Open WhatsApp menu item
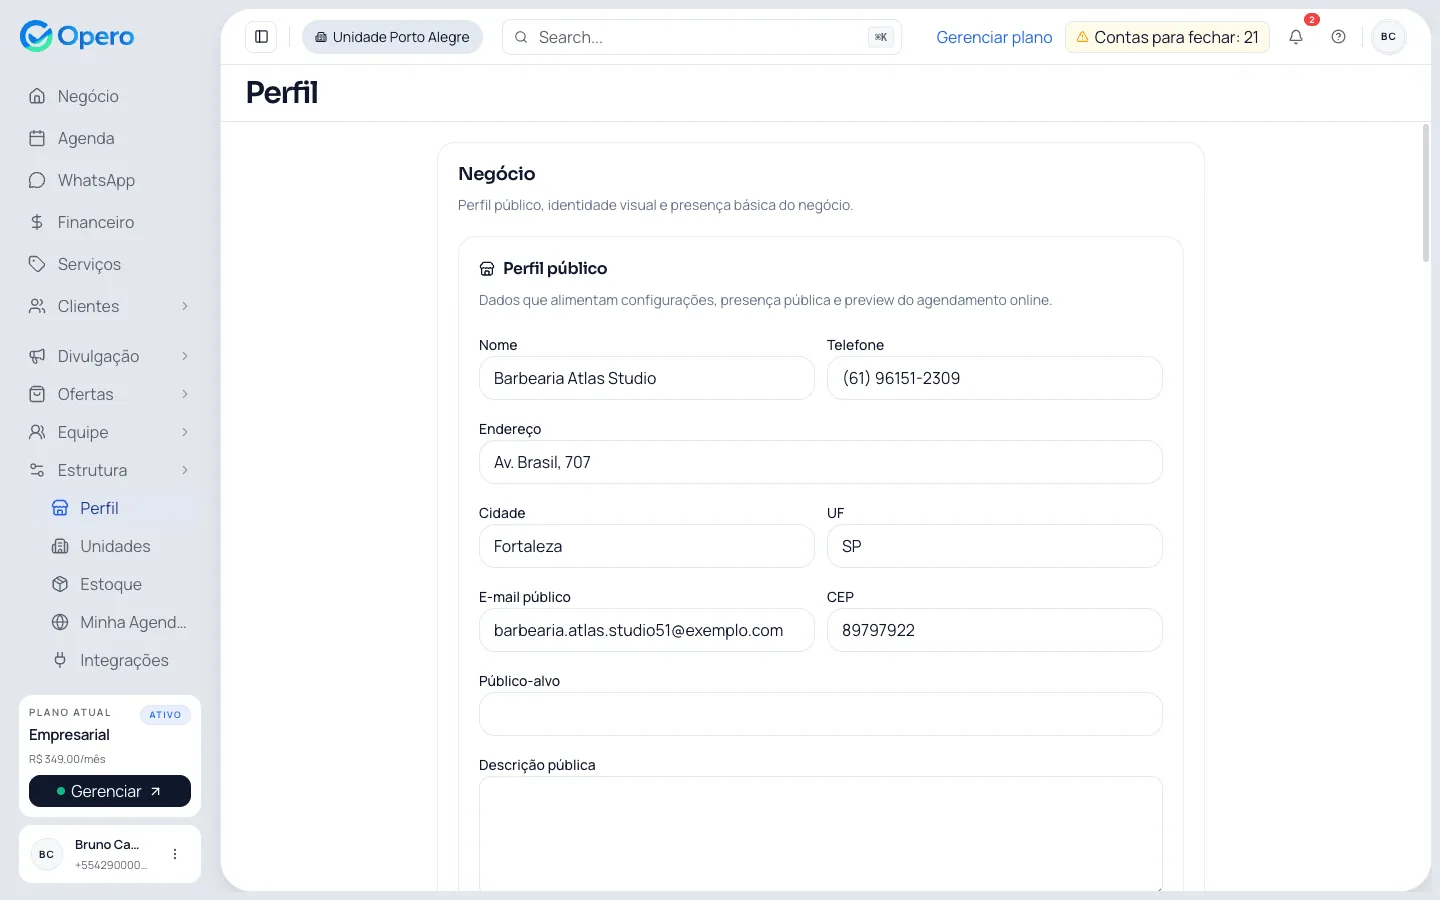1440x900 pixels. pyautogui.click(x=110, y=180)
